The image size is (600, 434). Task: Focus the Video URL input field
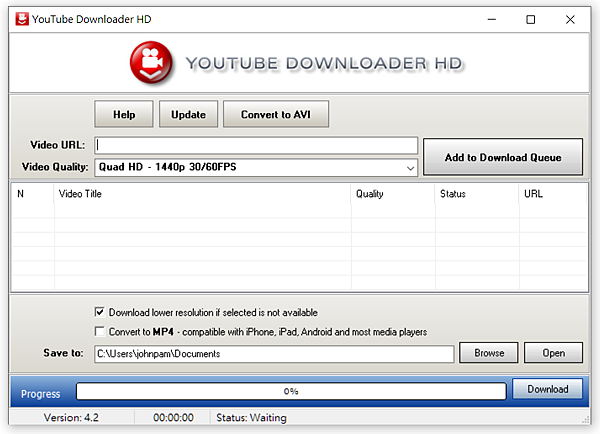pos(256,145)
